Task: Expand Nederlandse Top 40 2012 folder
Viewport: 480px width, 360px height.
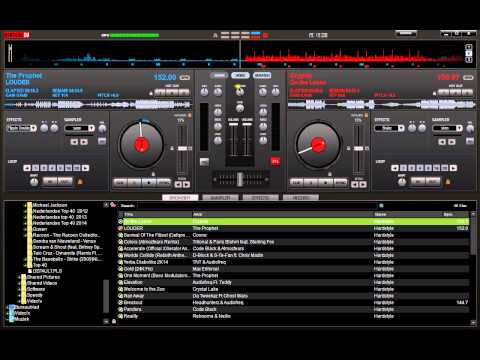Action: (25, 211)
